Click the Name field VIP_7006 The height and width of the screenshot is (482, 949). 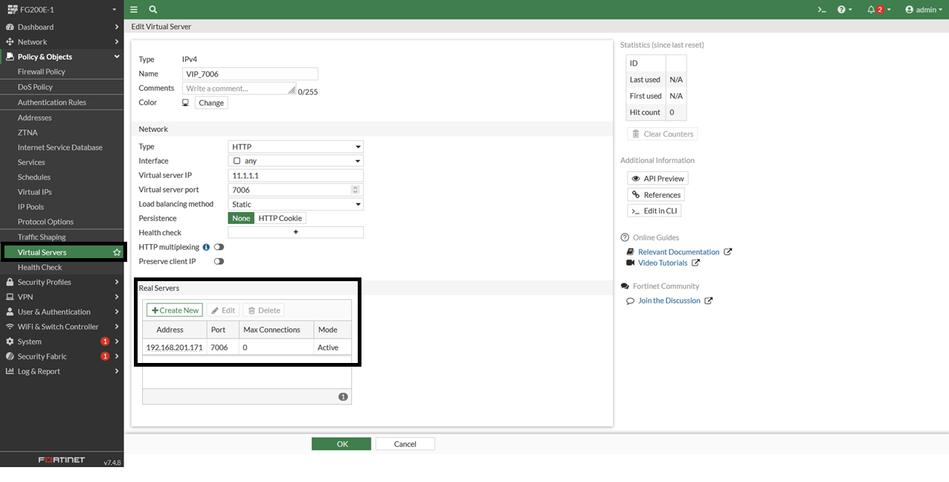(x=250, y=74)
